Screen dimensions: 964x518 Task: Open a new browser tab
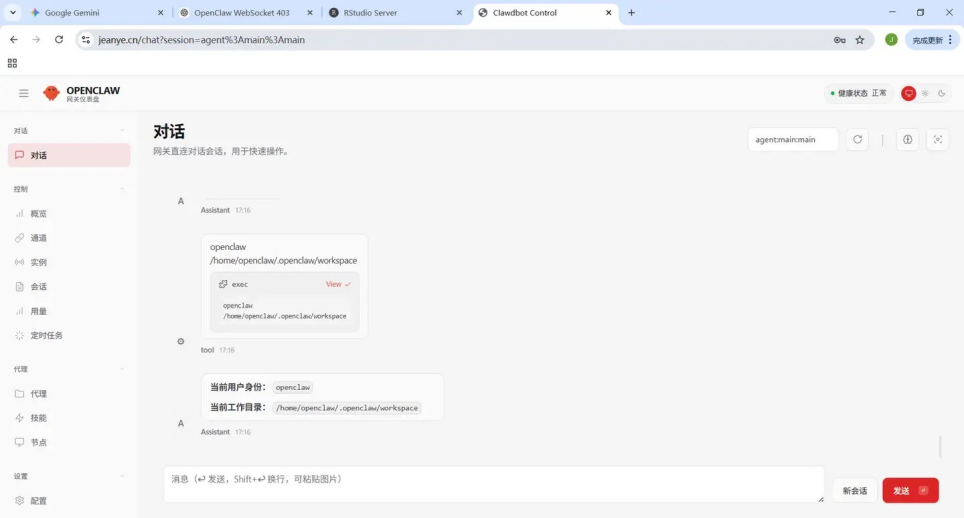[x=631, y=12]
